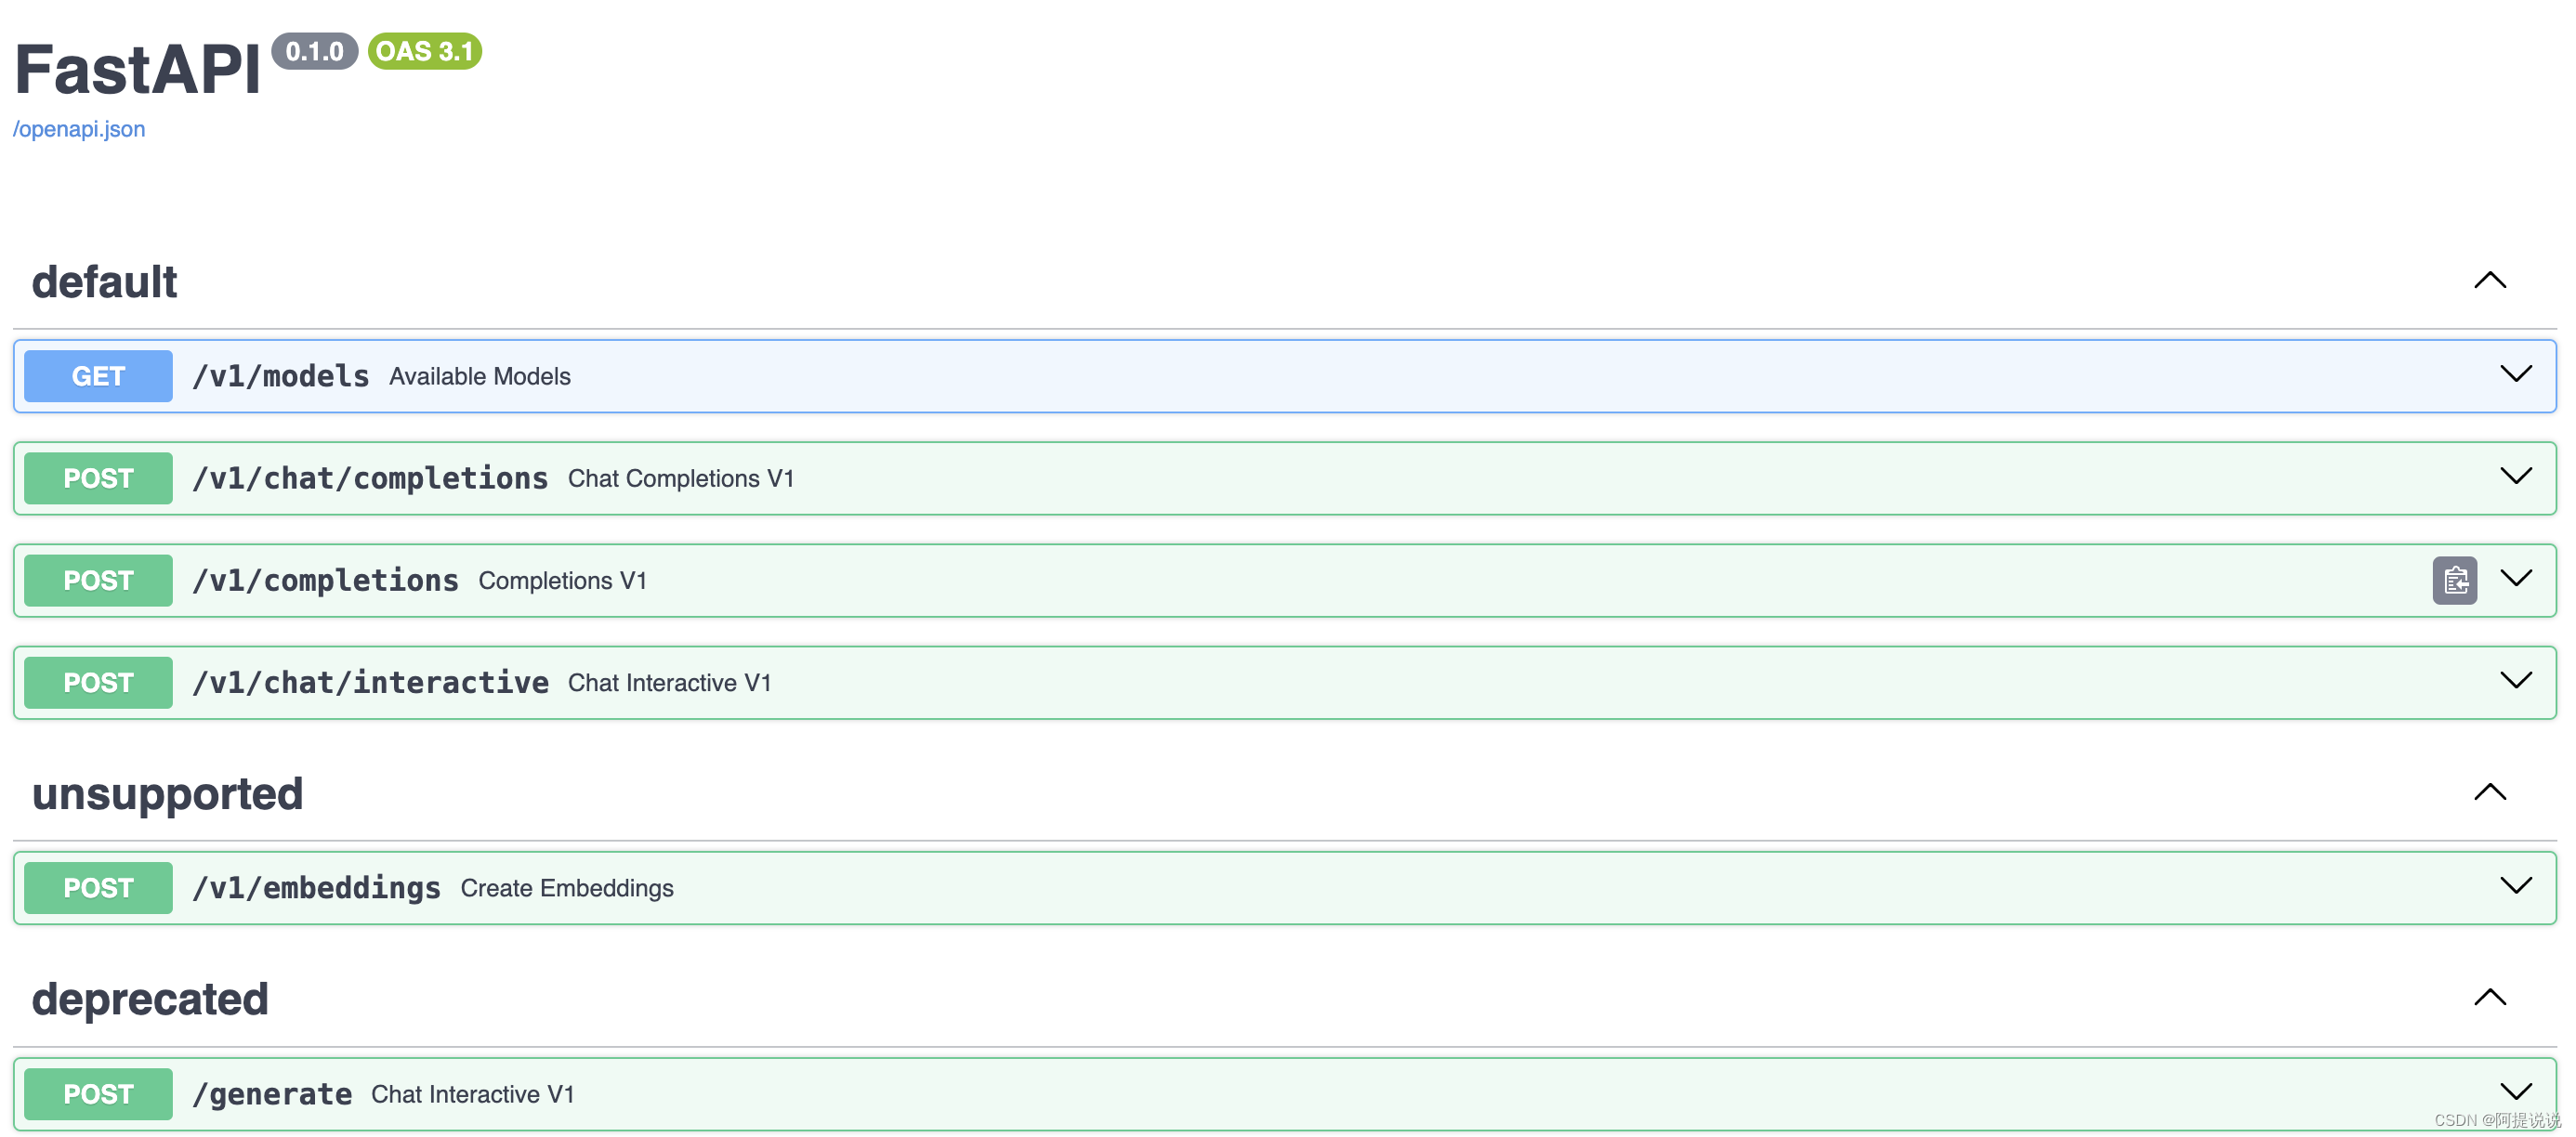
Task: Click the deprecated section heading
Action: tap(150, 999)
